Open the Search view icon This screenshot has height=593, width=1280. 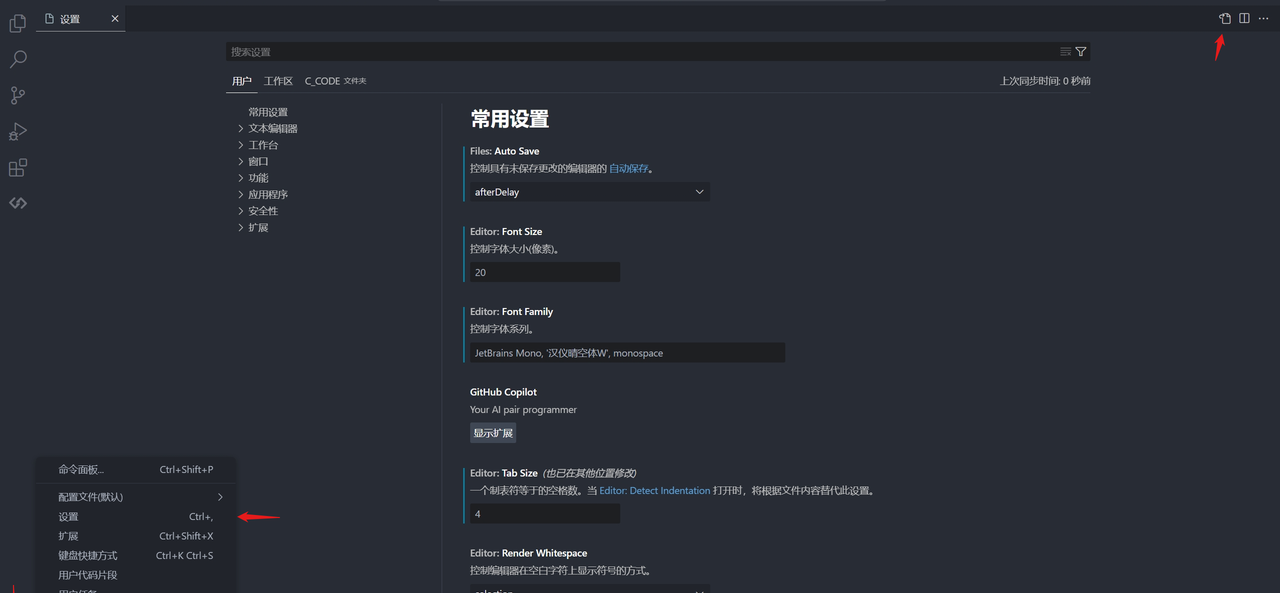pos(18,59)
